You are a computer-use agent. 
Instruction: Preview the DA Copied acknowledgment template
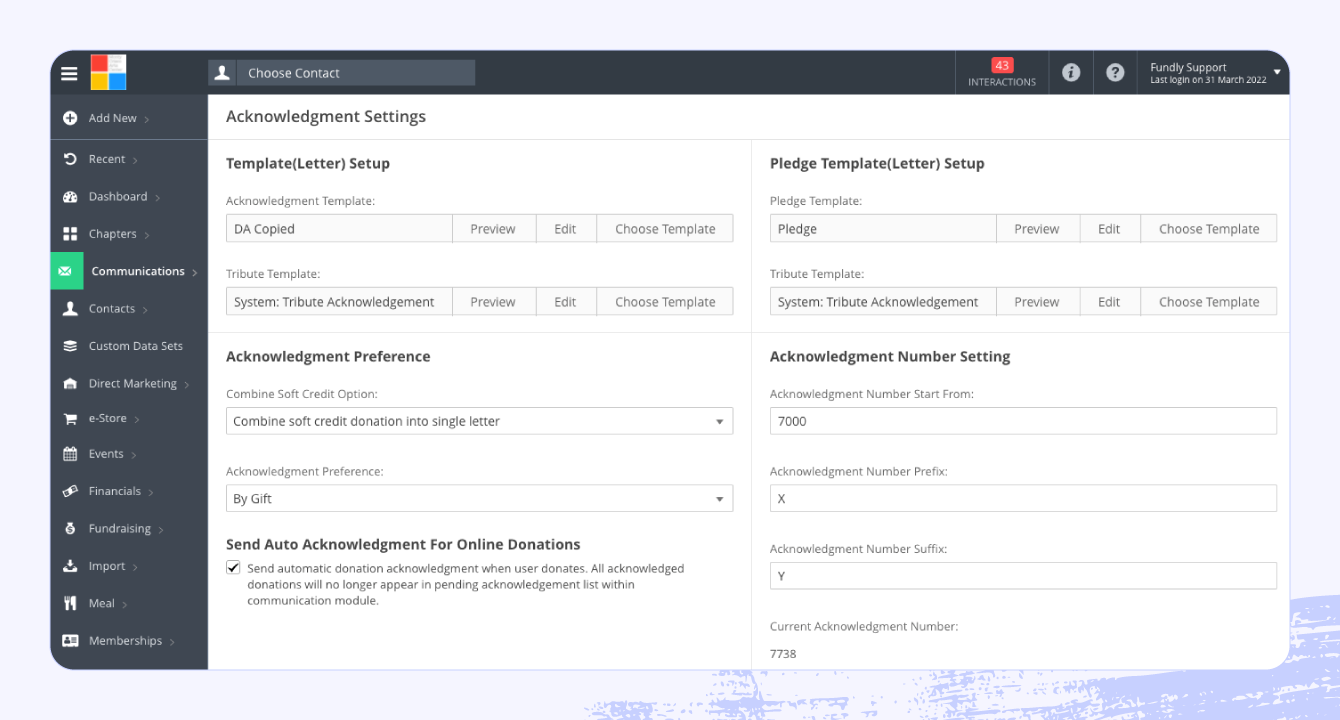pos(493,229)
